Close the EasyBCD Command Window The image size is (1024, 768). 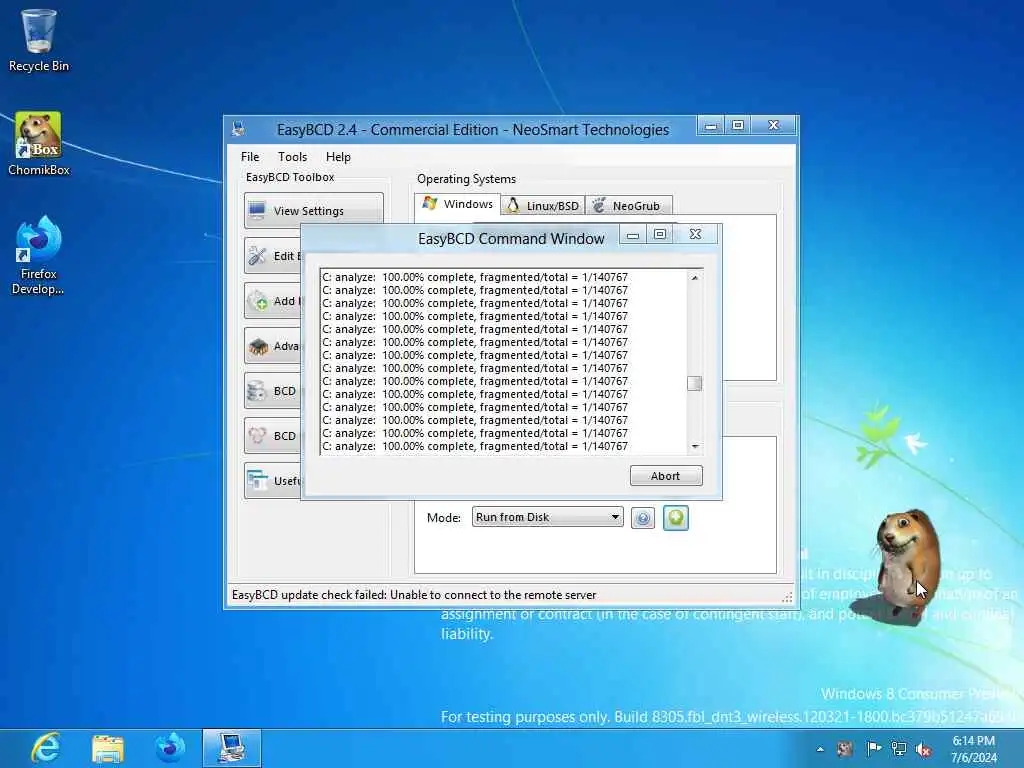(696, 234)
